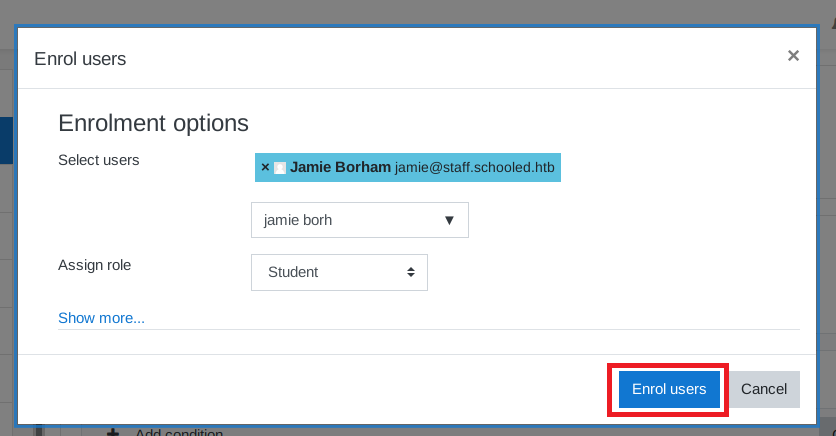This screenshot has width=836, height=436.
Task: Open the user search dropdown arrow
Action: tap(449, 220)
